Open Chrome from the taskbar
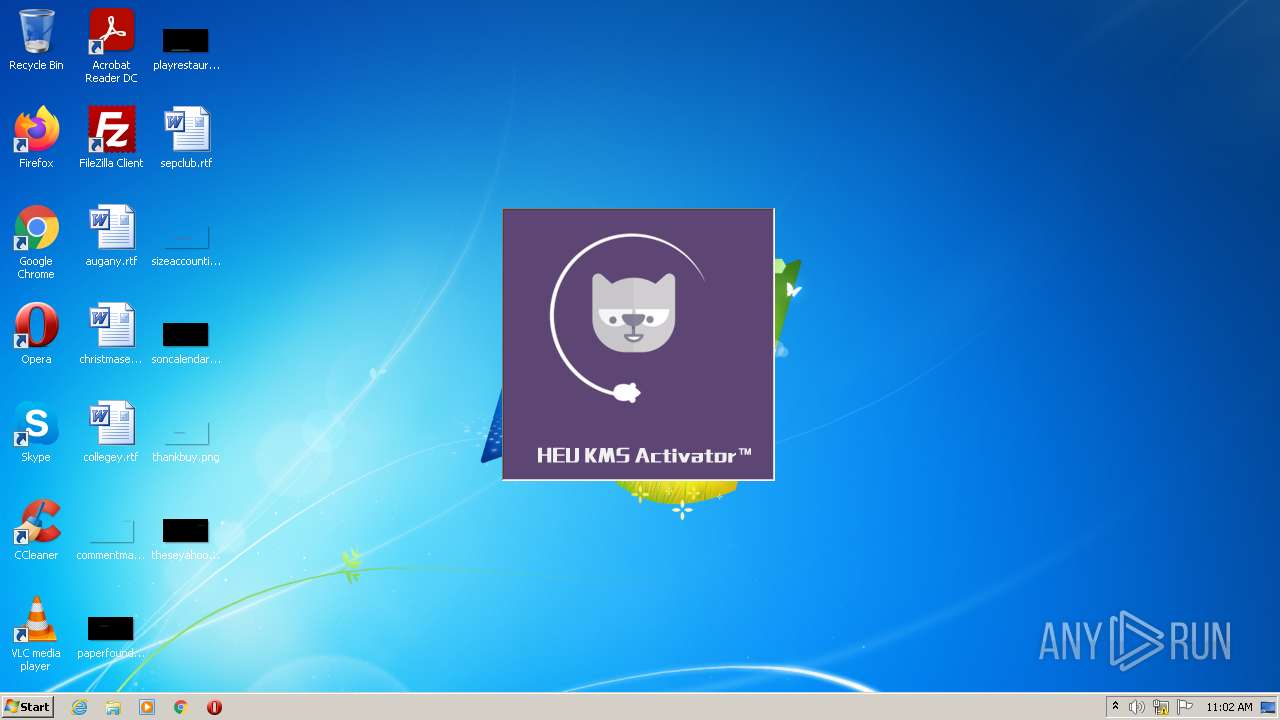This screenshot has width=1280, height=720. (181, 707)
